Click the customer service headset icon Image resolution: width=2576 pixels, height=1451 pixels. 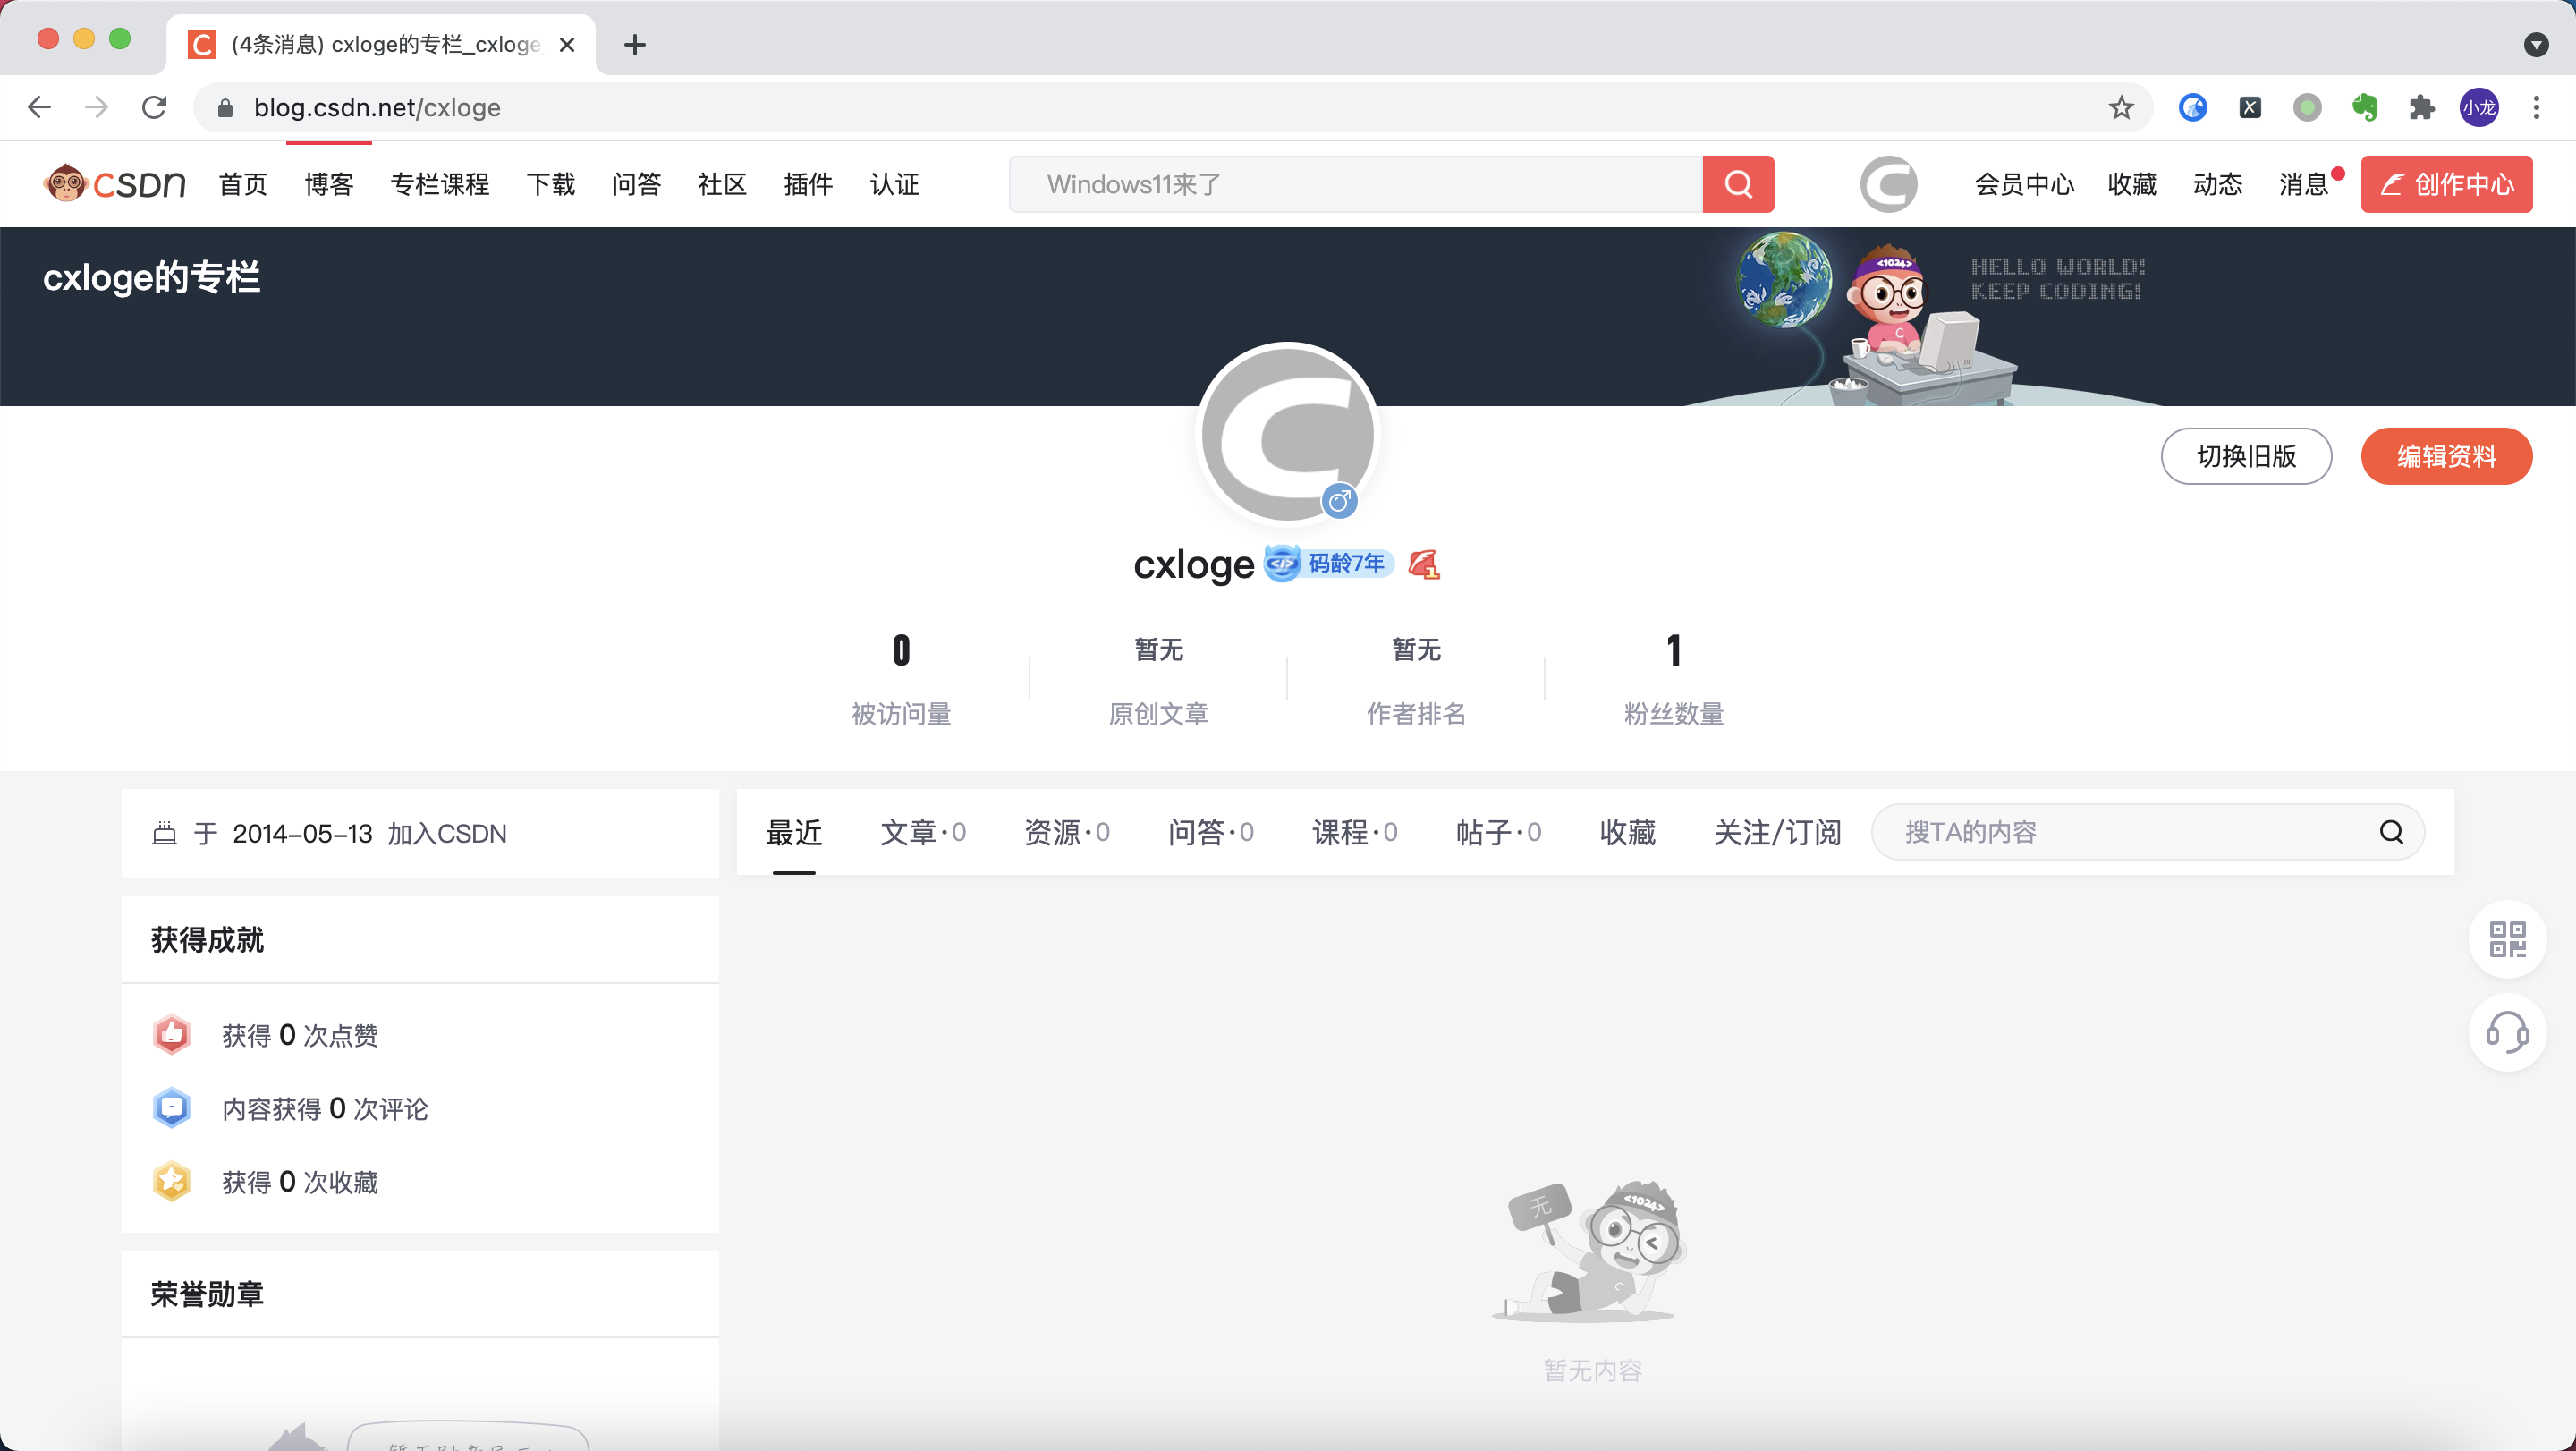[2507, 1032]
